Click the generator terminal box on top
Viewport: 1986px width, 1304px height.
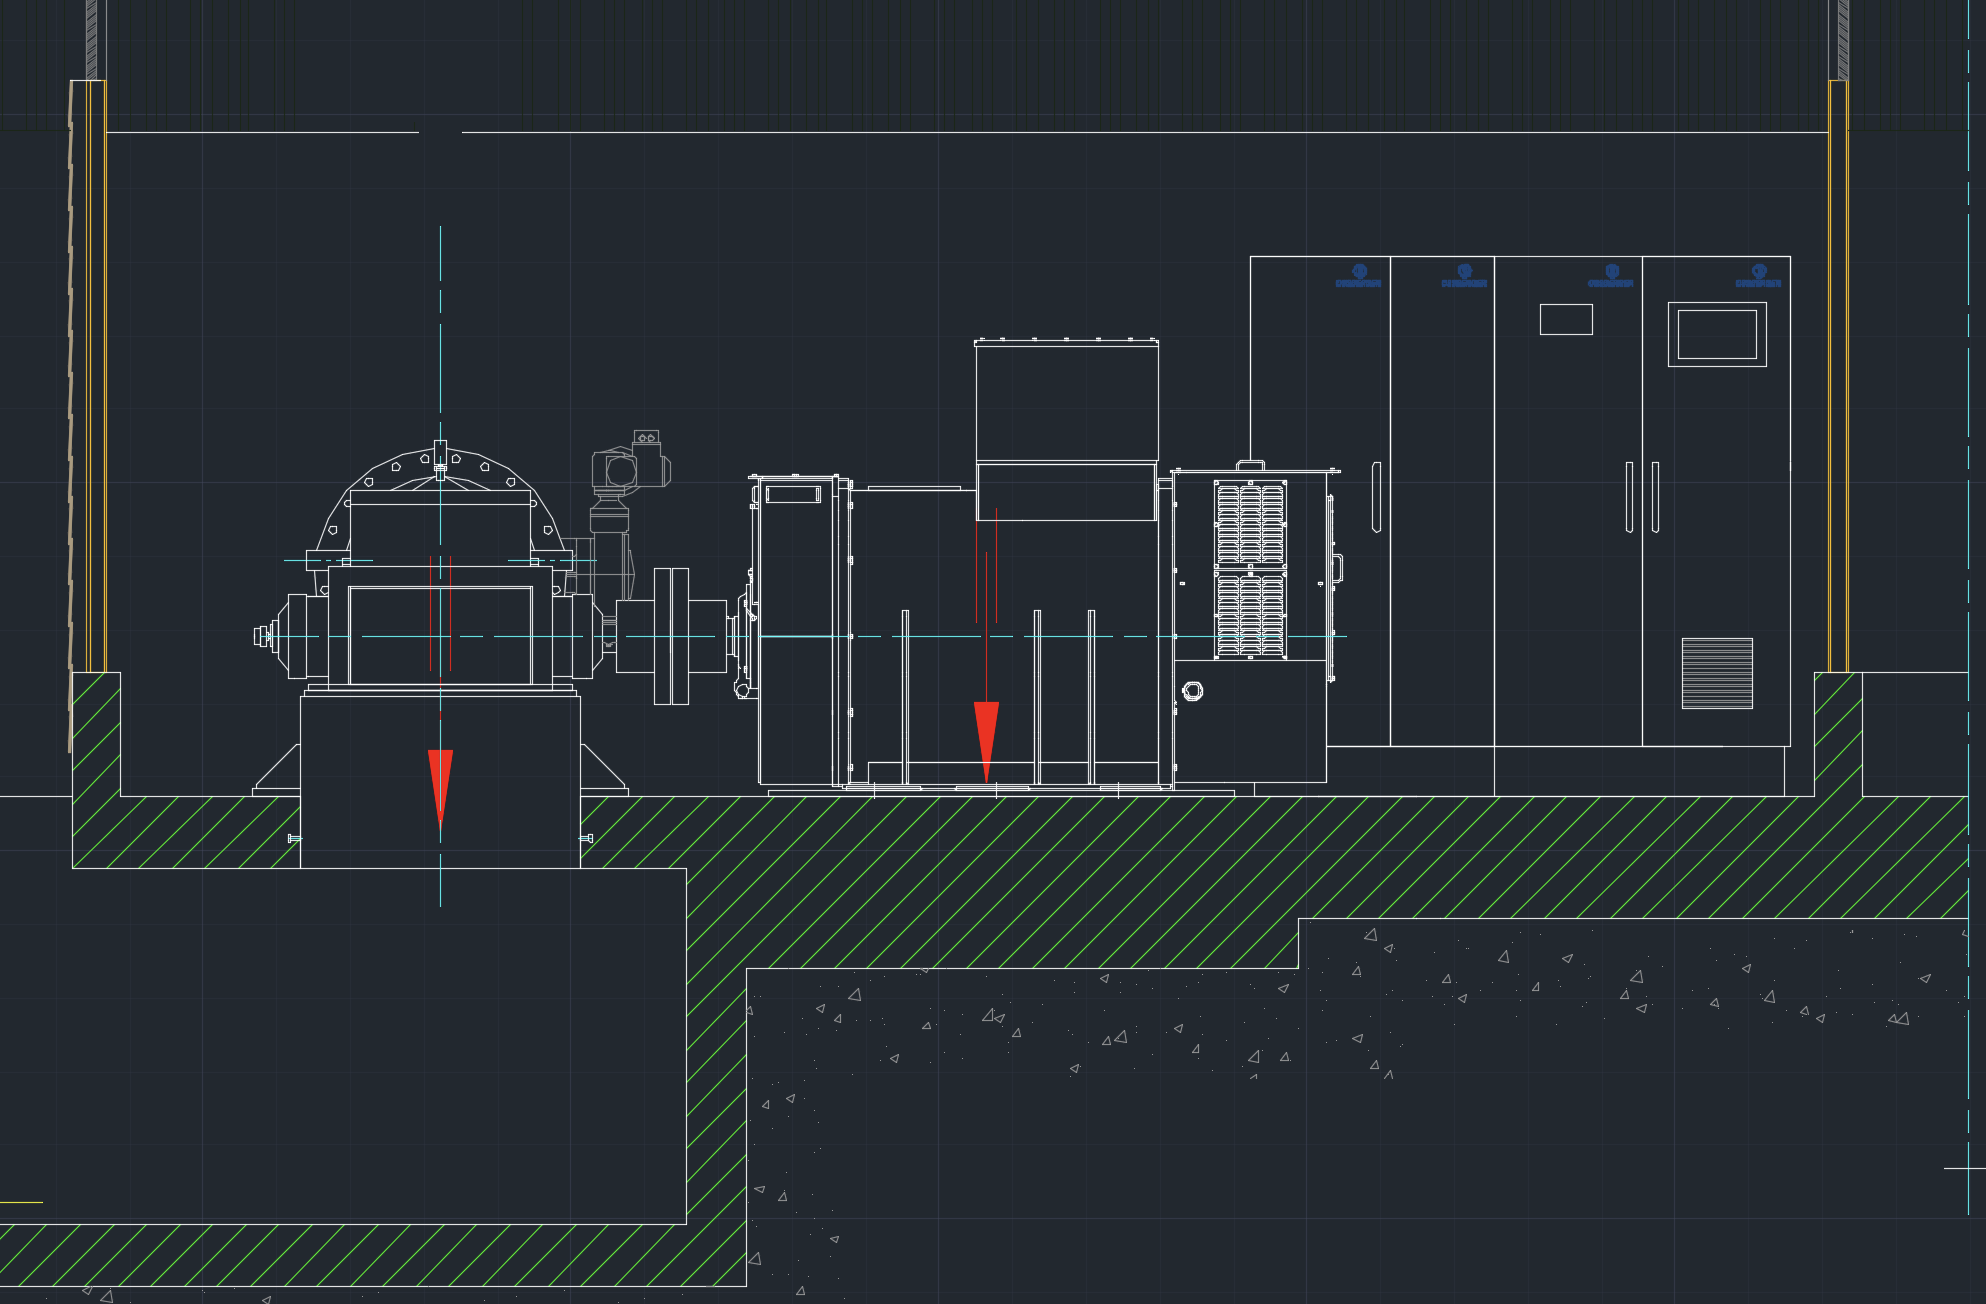[x=1066, y=400]
